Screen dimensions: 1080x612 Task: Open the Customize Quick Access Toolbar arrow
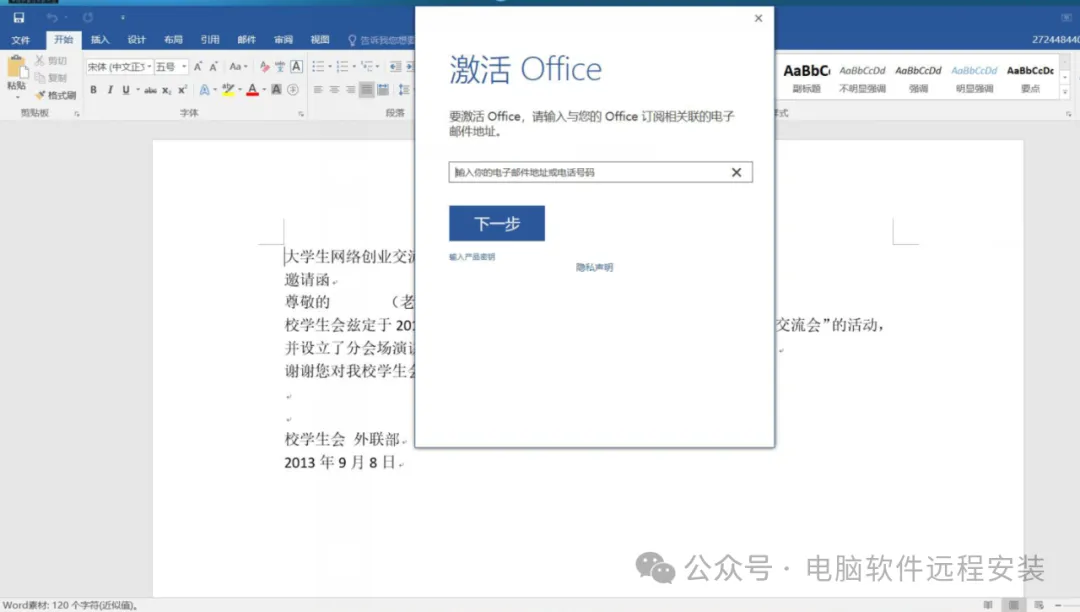coord(123,18)
